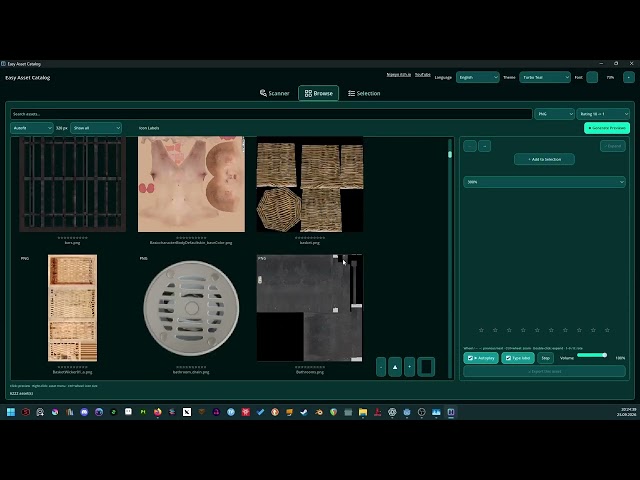Click the Browse tab grid icon
The width and height of the screenshot is (640, 480).
[308, 93]
